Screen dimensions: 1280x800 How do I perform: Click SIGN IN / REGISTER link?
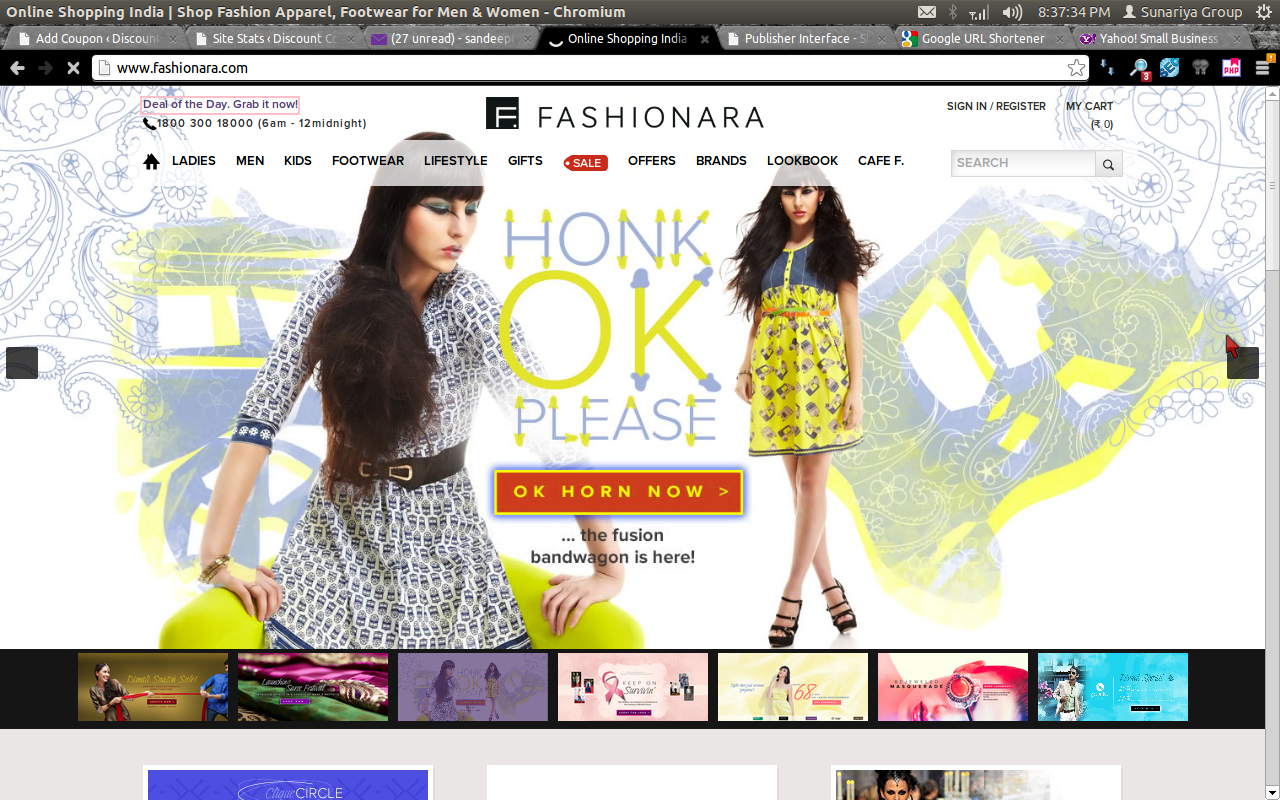[996, 106]
